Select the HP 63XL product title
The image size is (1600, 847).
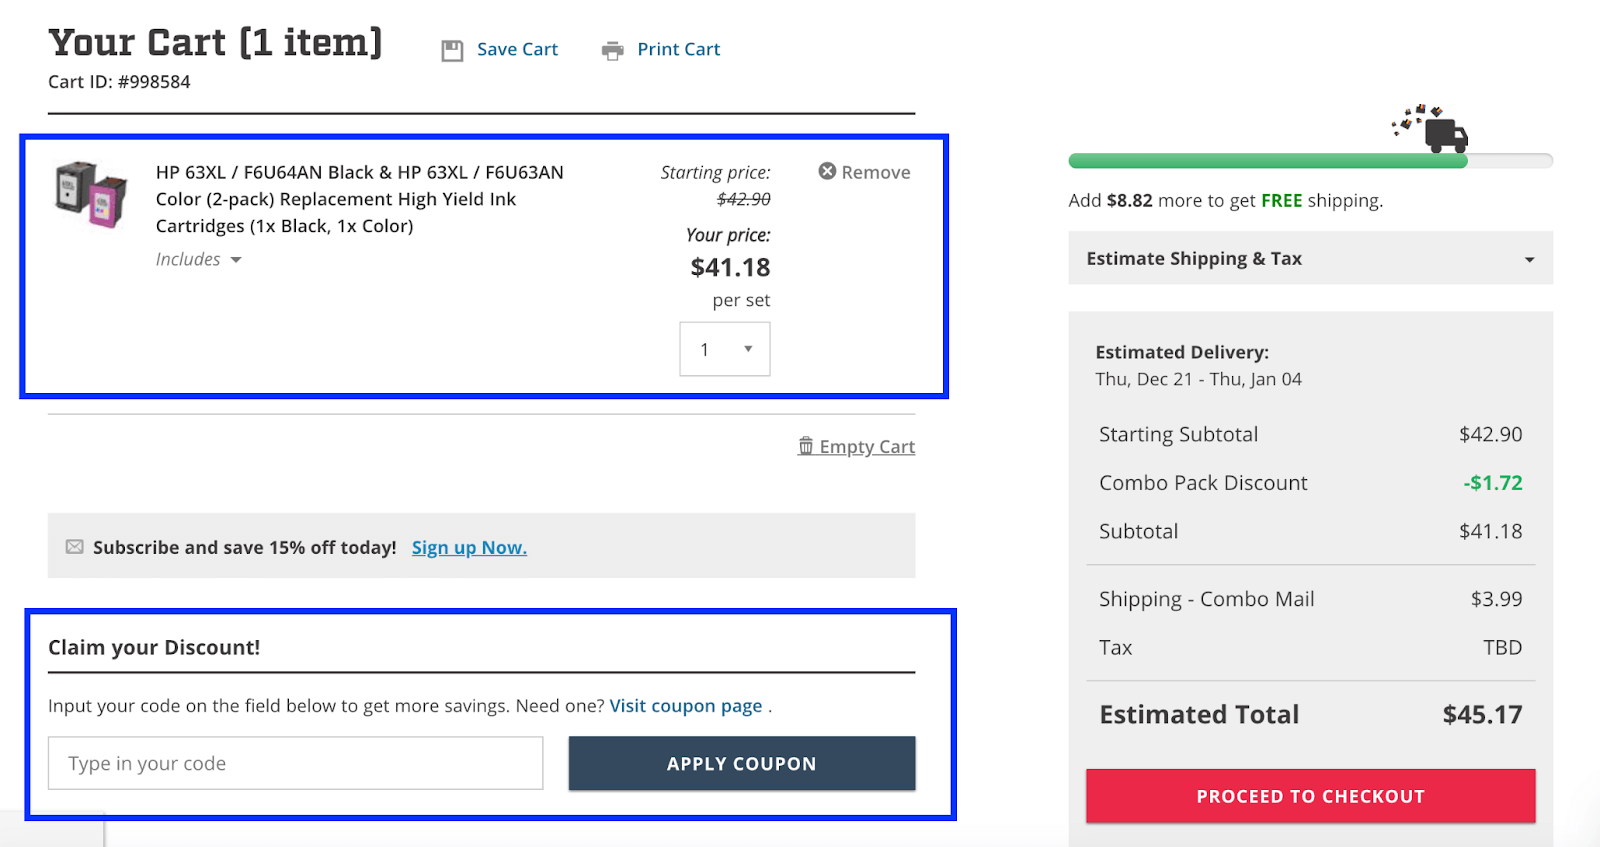pyautogui.click(x=358, y=199)
